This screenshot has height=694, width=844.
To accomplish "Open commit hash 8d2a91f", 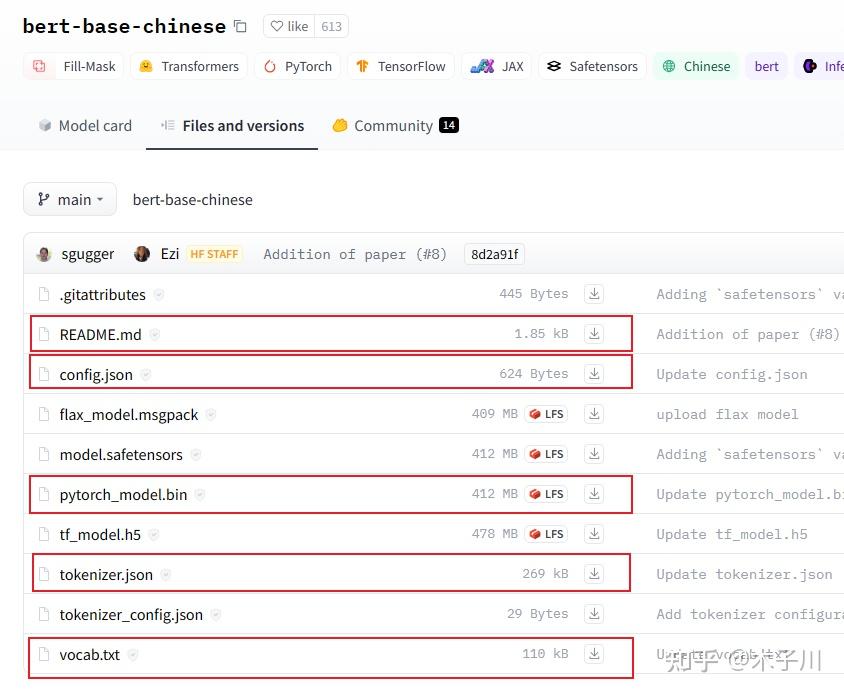I will tap(495, 254).
